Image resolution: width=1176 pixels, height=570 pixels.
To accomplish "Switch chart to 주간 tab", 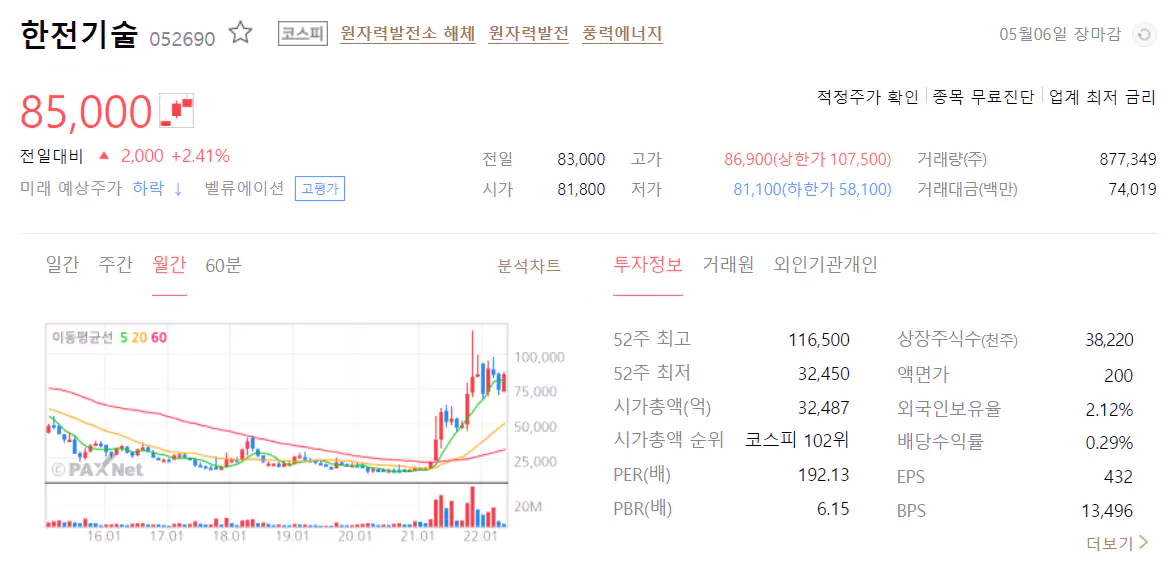I will (x=116, y=265).
